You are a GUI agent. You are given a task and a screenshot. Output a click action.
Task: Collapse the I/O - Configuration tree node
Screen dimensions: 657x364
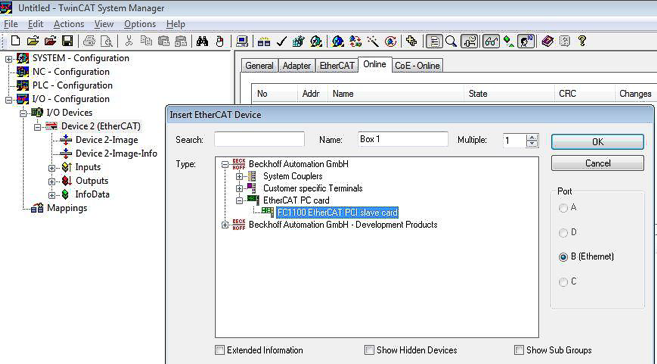click(x=8, y=100)
